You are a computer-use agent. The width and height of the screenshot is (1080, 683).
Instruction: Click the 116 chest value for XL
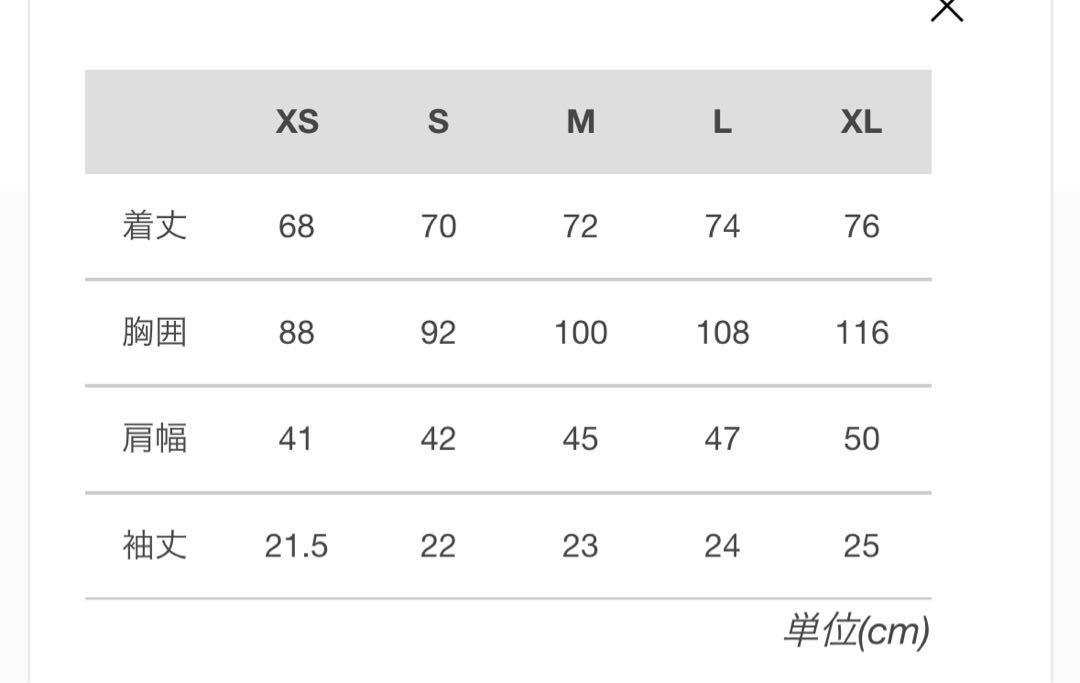pyautogui.click(x=862, y=333)
